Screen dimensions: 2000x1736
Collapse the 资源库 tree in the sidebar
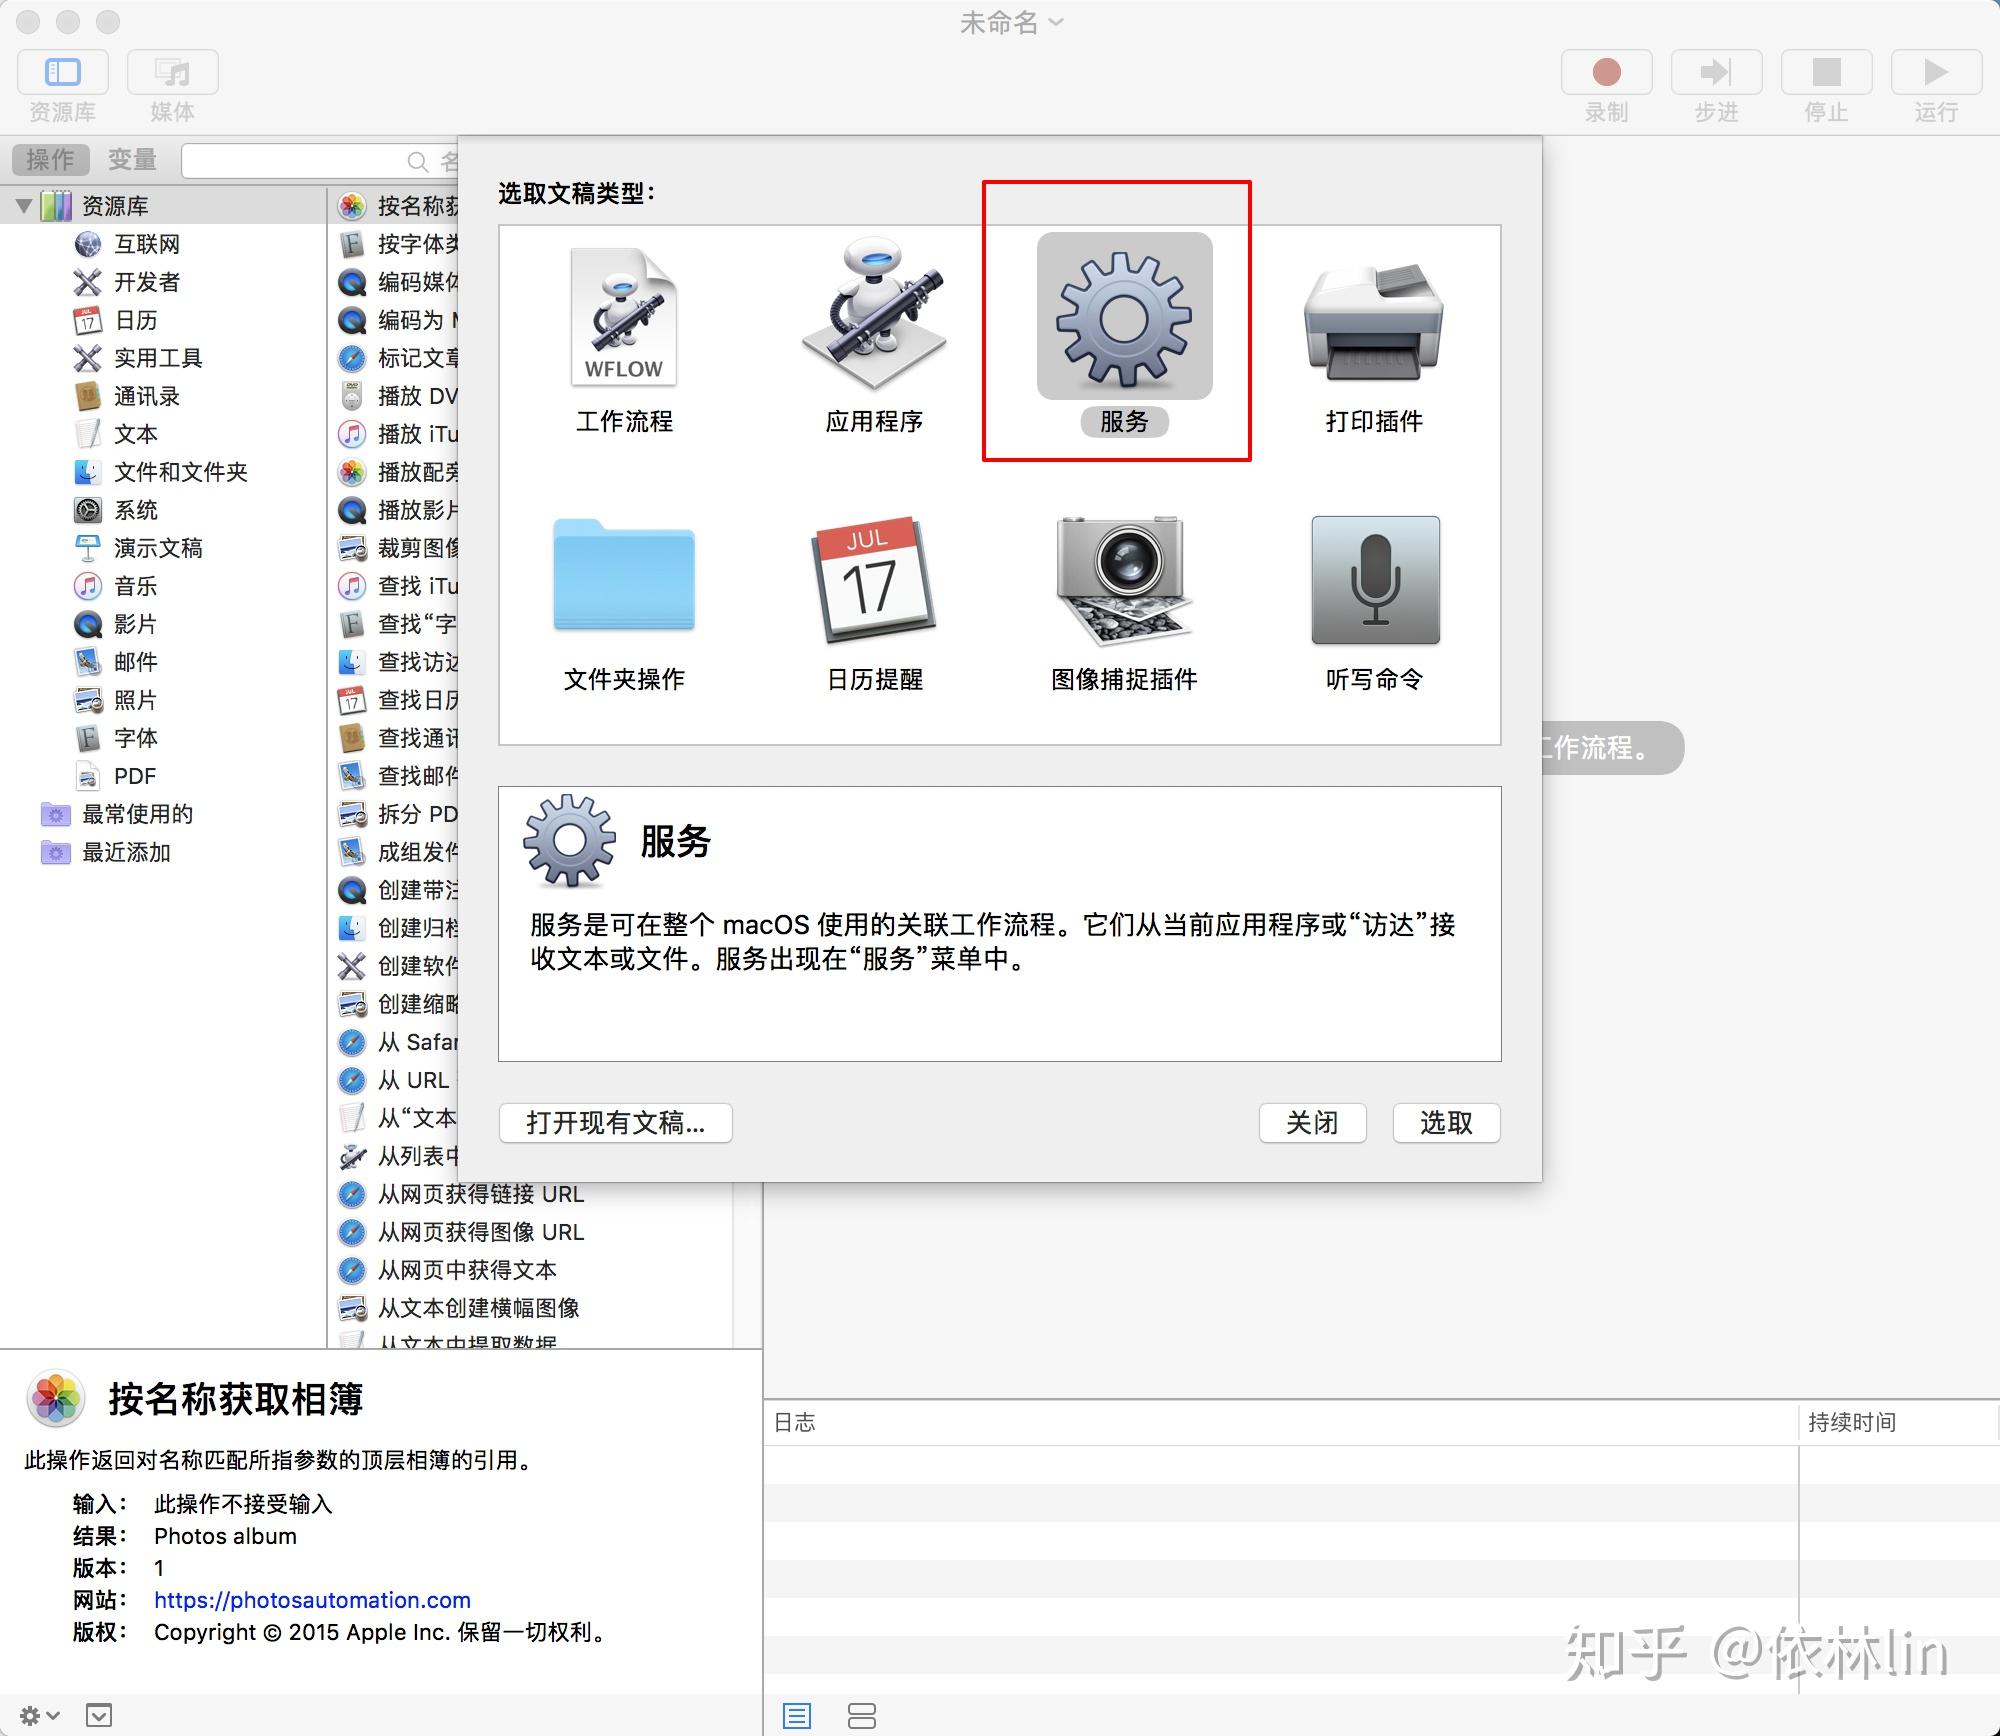coord(24,204)
